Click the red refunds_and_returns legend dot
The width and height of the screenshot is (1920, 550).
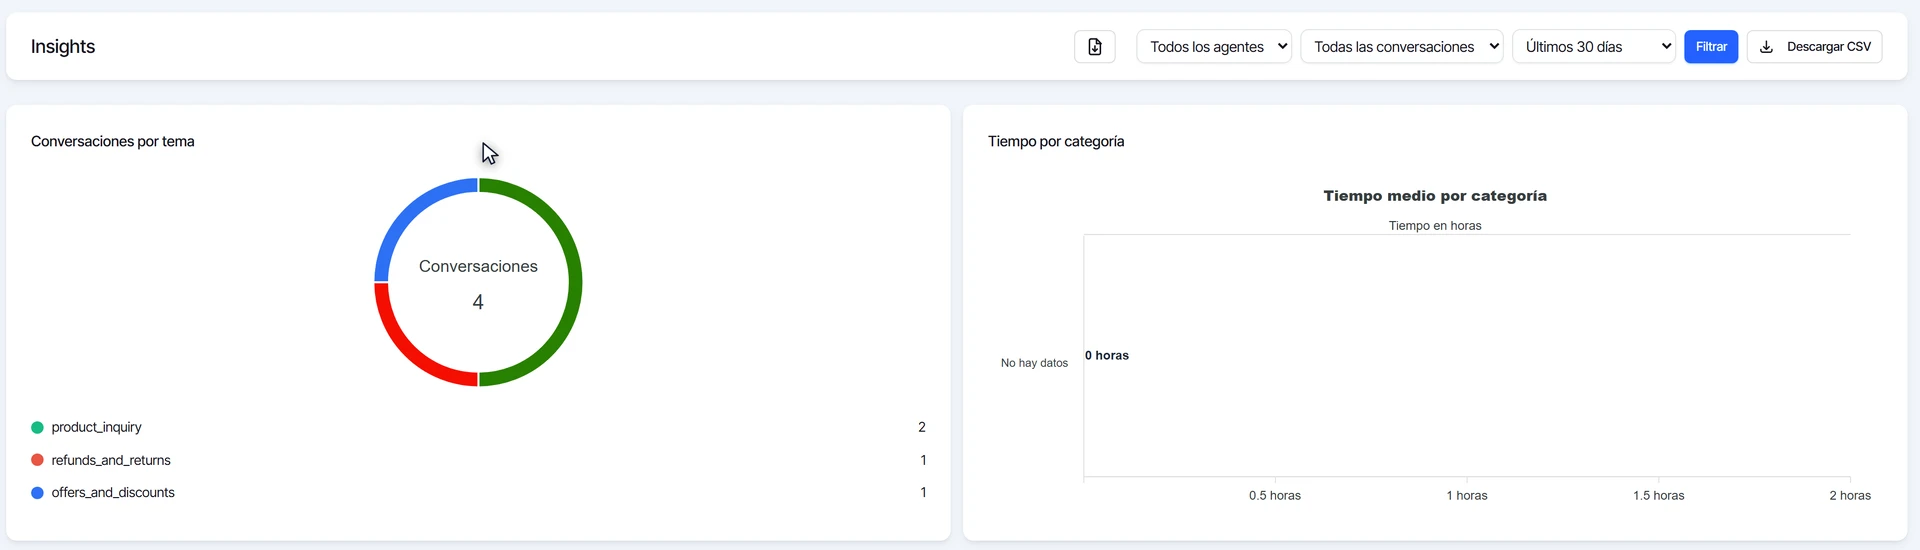coord(37,460)
